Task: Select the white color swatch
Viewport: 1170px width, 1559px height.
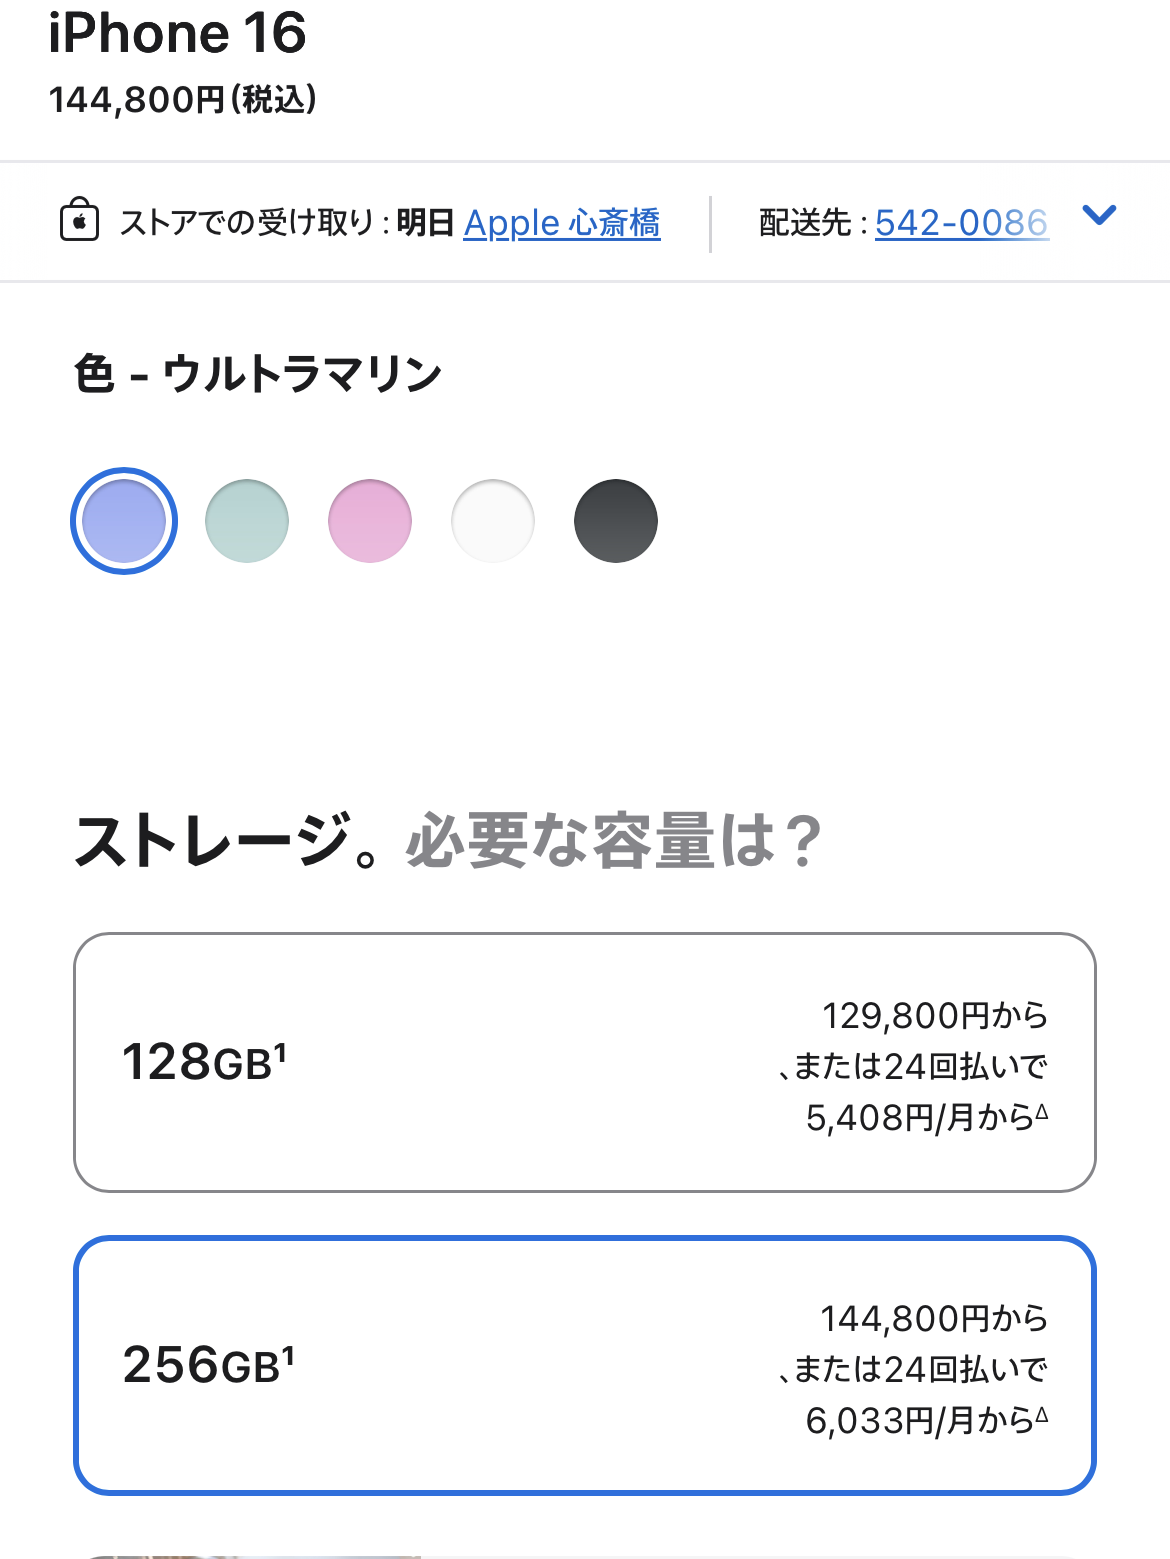Action: point(493,521)
